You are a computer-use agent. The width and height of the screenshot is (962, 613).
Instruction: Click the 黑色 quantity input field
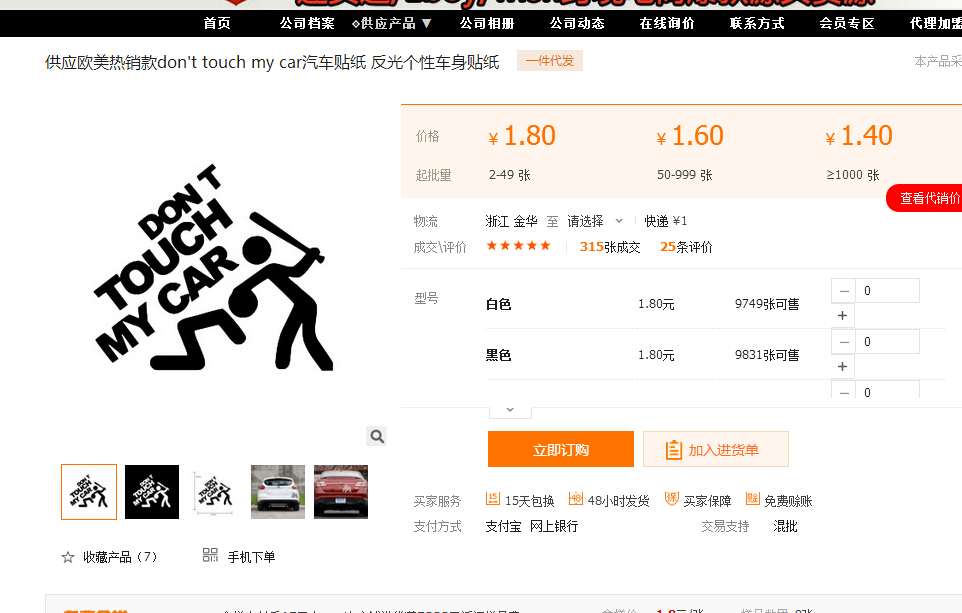click(887, 342)
